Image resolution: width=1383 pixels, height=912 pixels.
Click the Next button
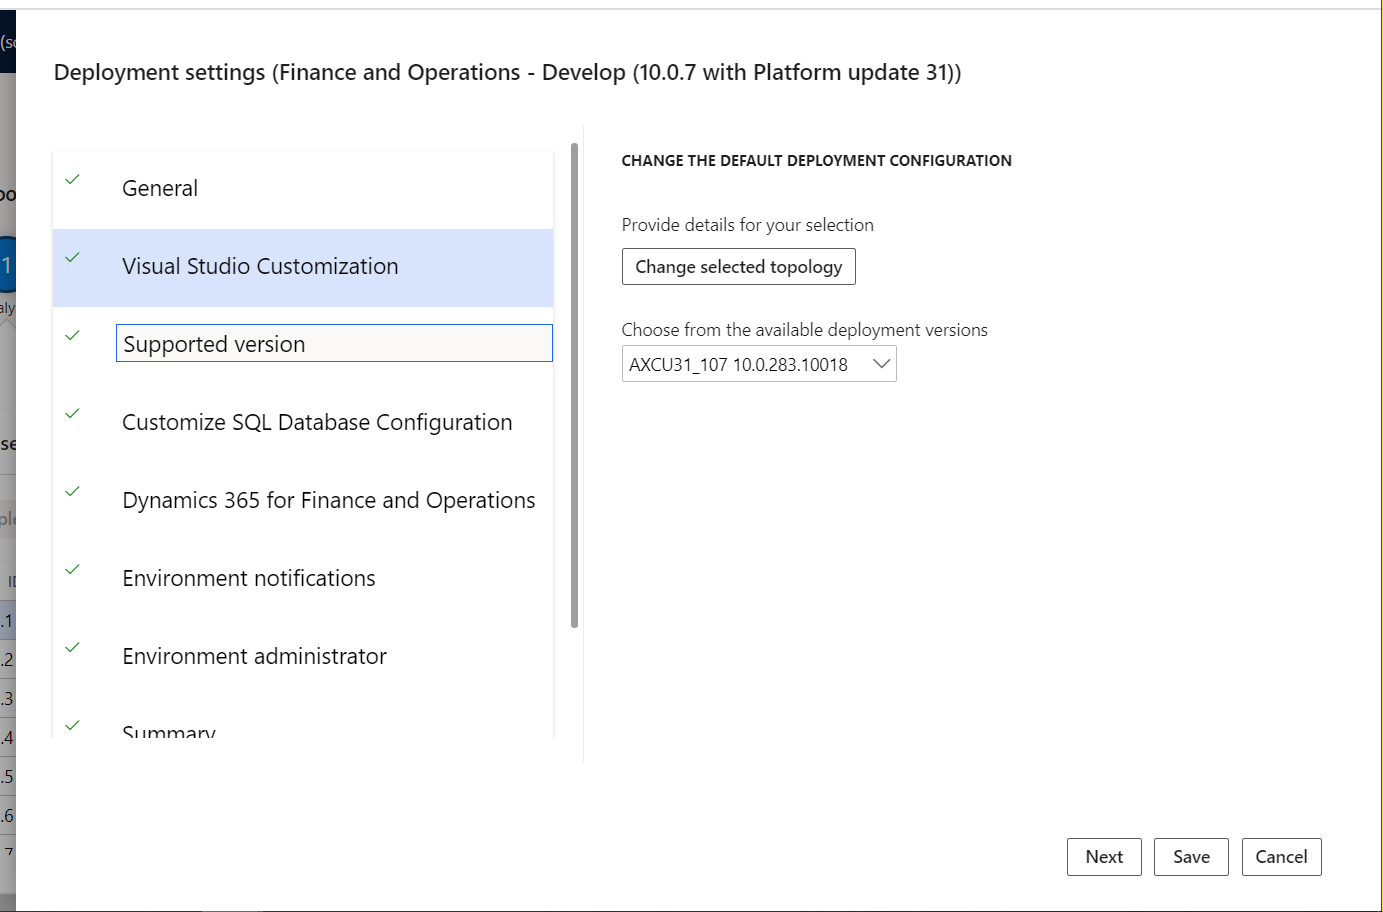coord(1104,857)
